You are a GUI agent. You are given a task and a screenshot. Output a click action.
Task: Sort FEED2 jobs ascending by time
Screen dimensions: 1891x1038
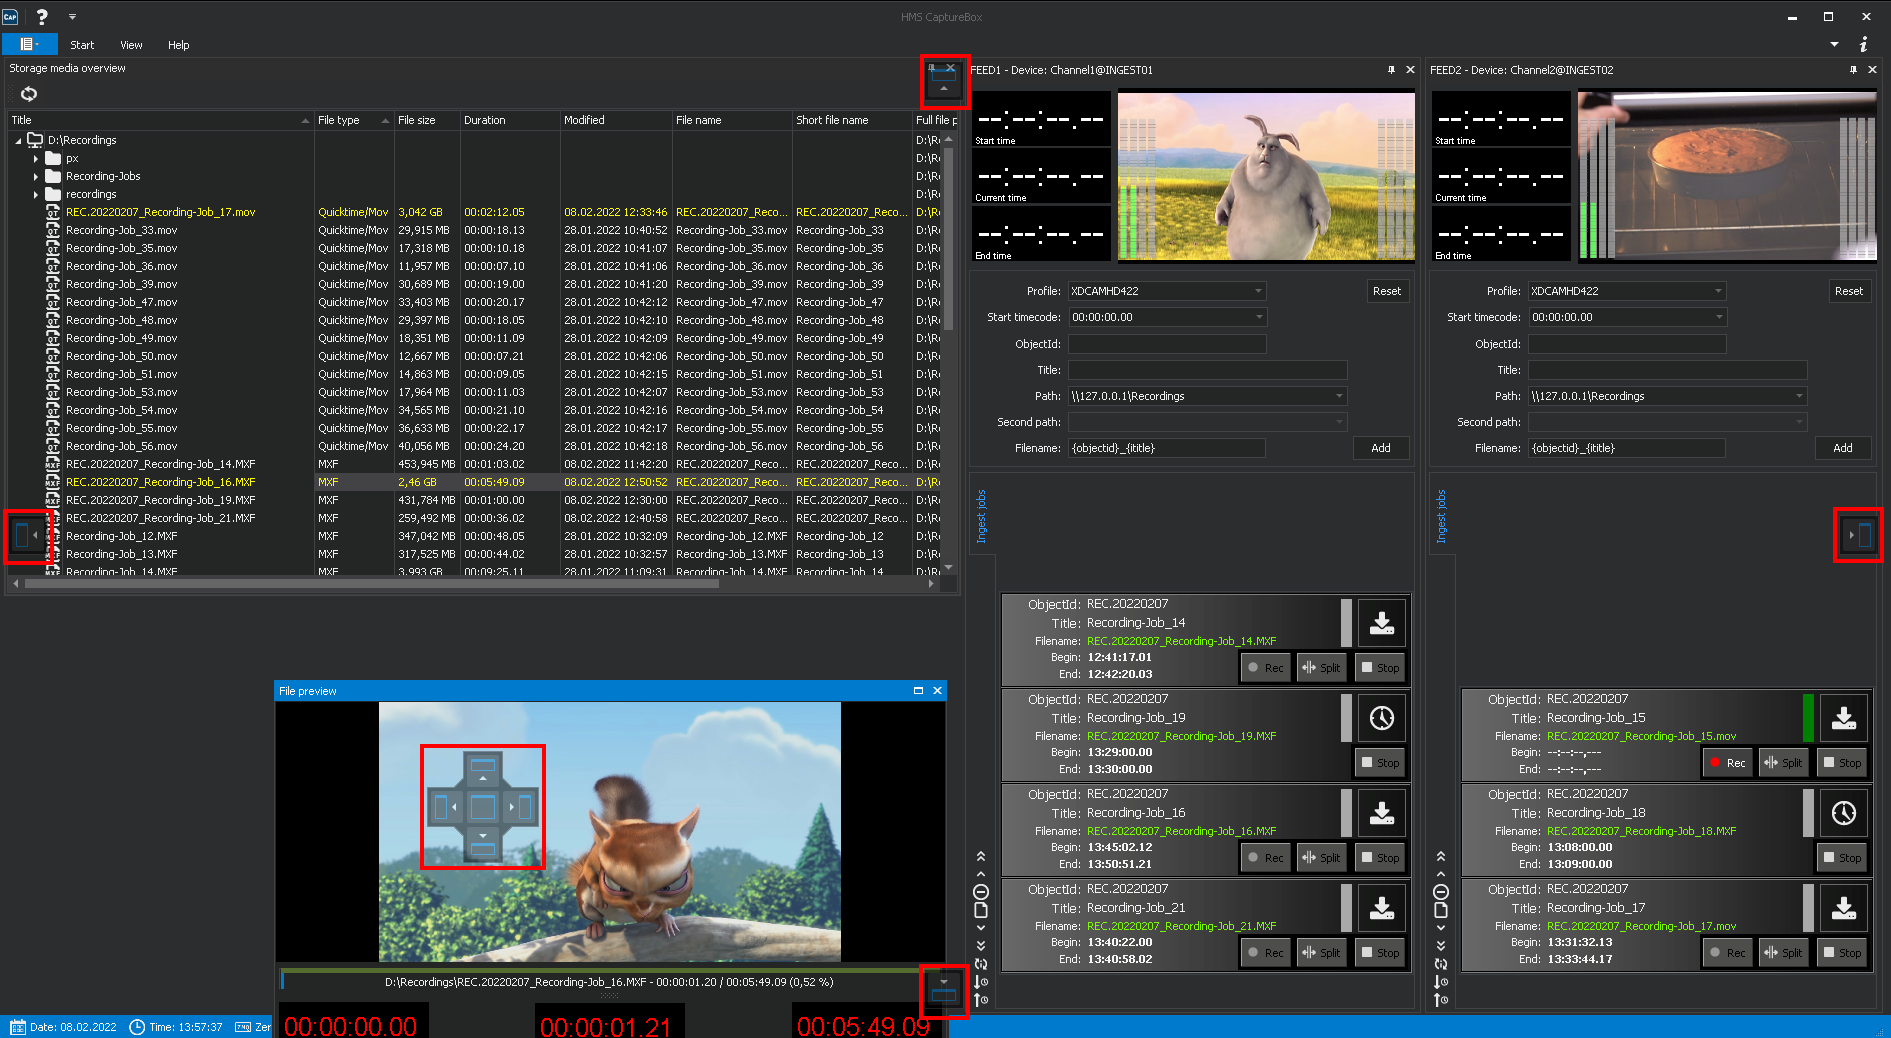(1441, 1000)
